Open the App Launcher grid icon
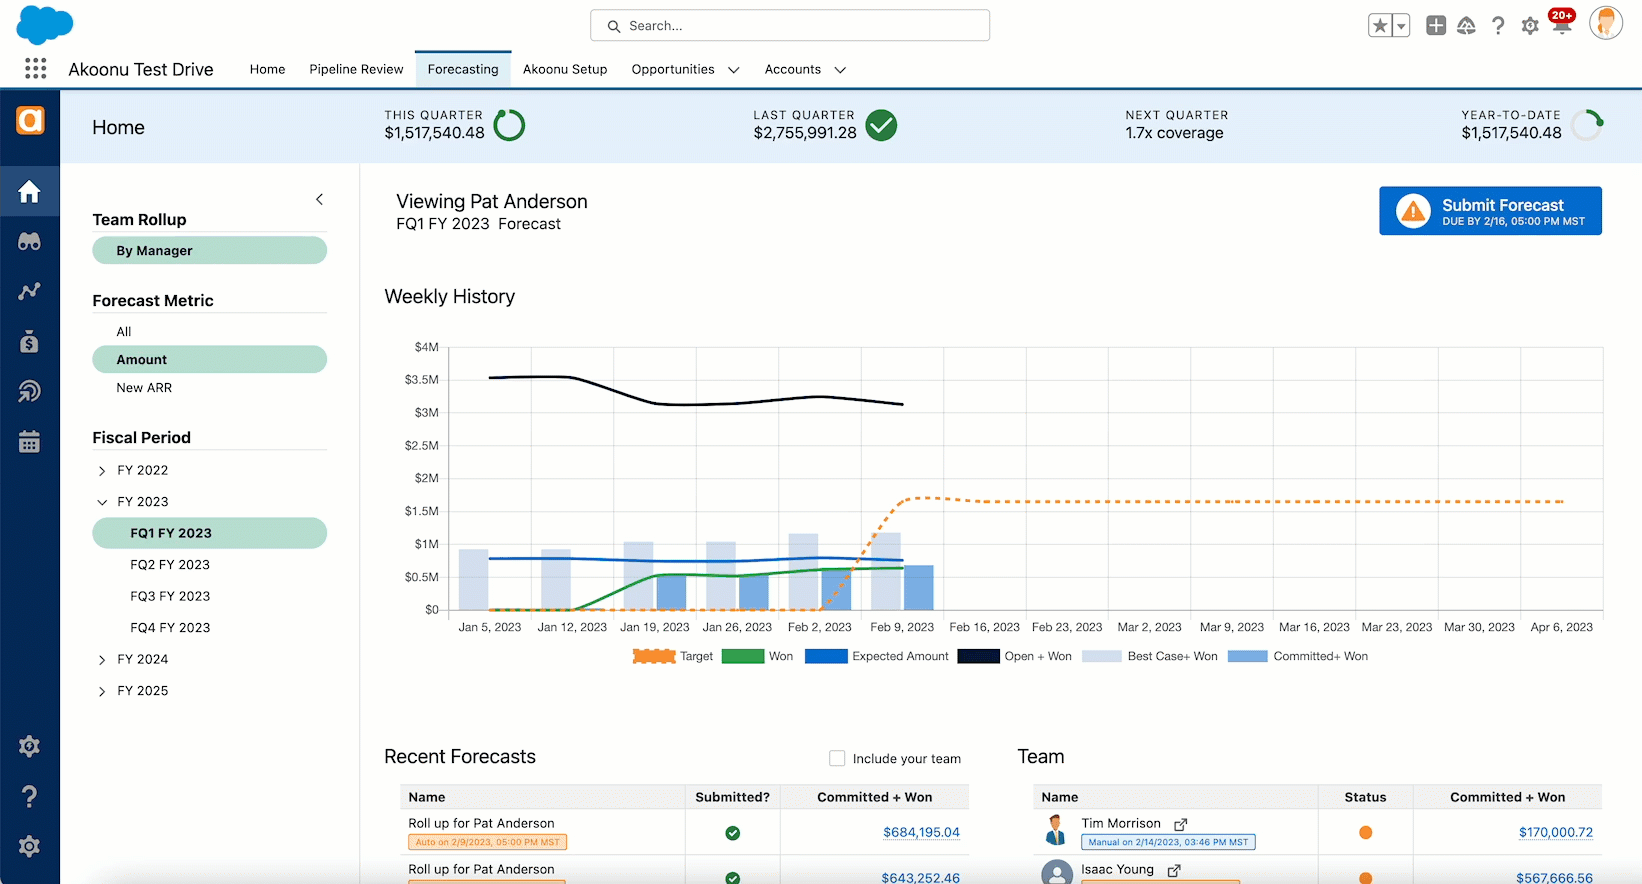 35,68
